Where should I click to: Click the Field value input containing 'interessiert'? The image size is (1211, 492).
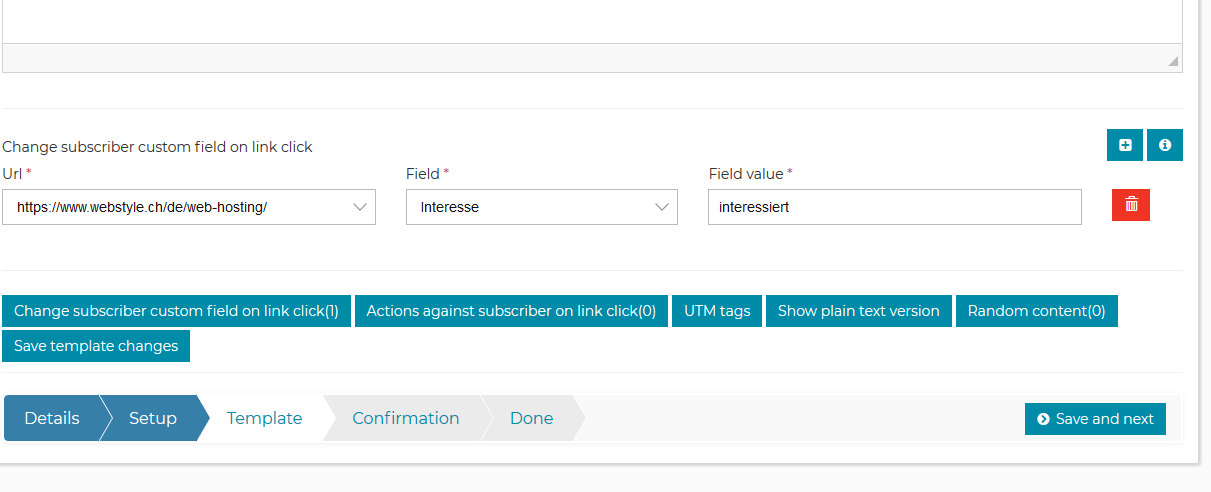click(x=894, y=207)
